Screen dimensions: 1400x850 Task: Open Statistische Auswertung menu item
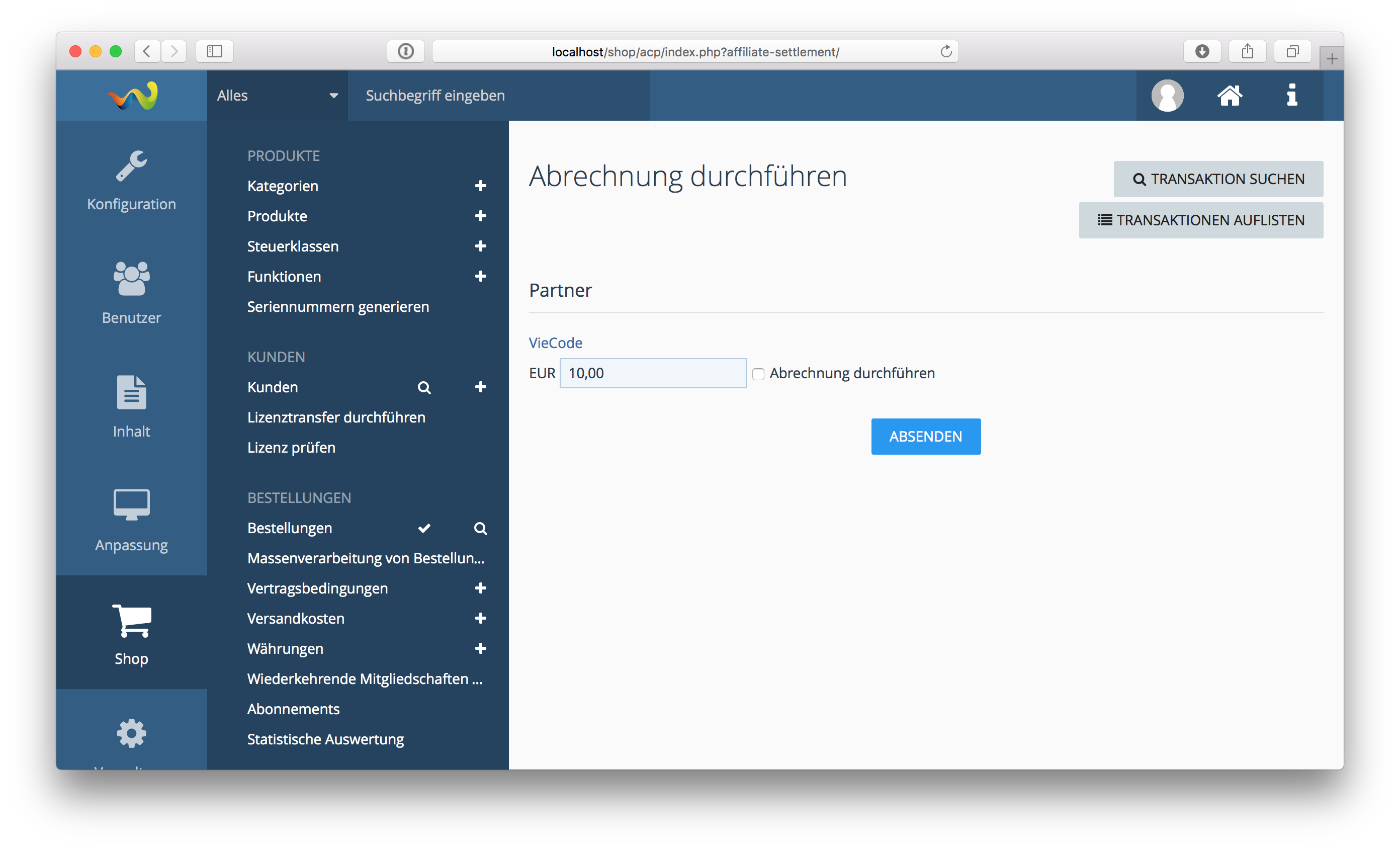pos(325,740)
